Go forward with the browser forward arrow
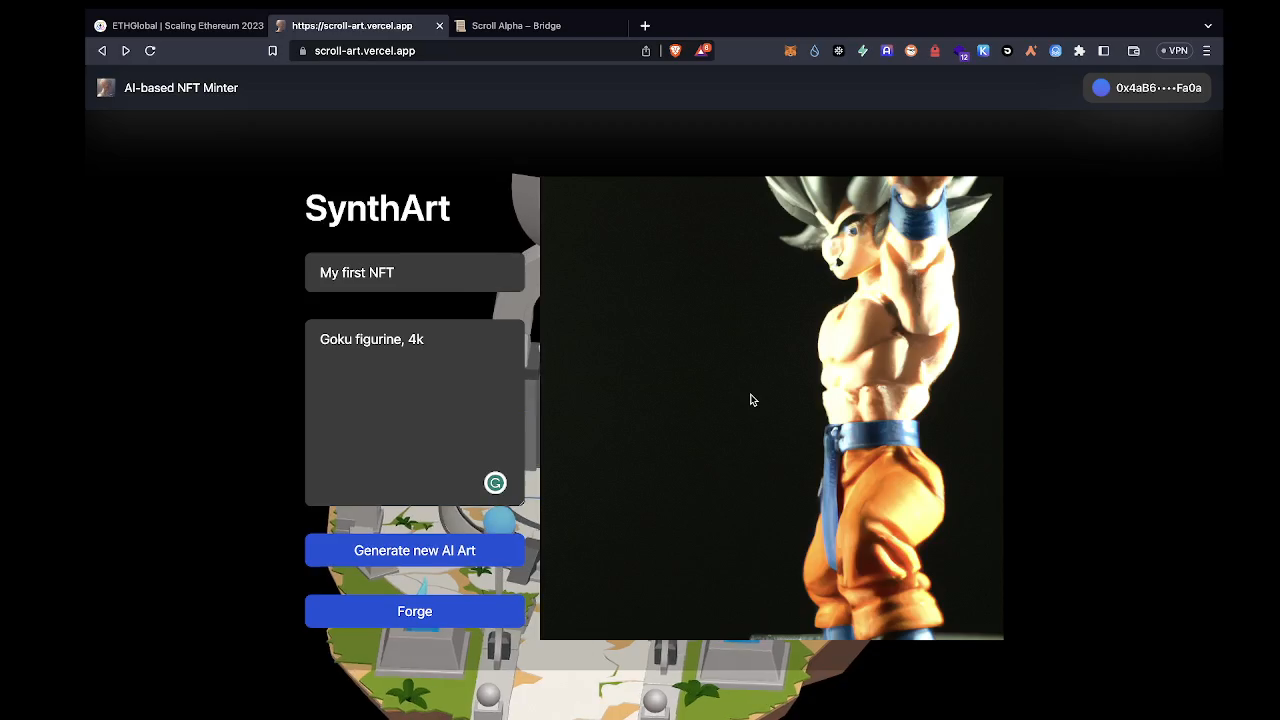Viewport: 1280px width, 720px height. click(126, 51)
